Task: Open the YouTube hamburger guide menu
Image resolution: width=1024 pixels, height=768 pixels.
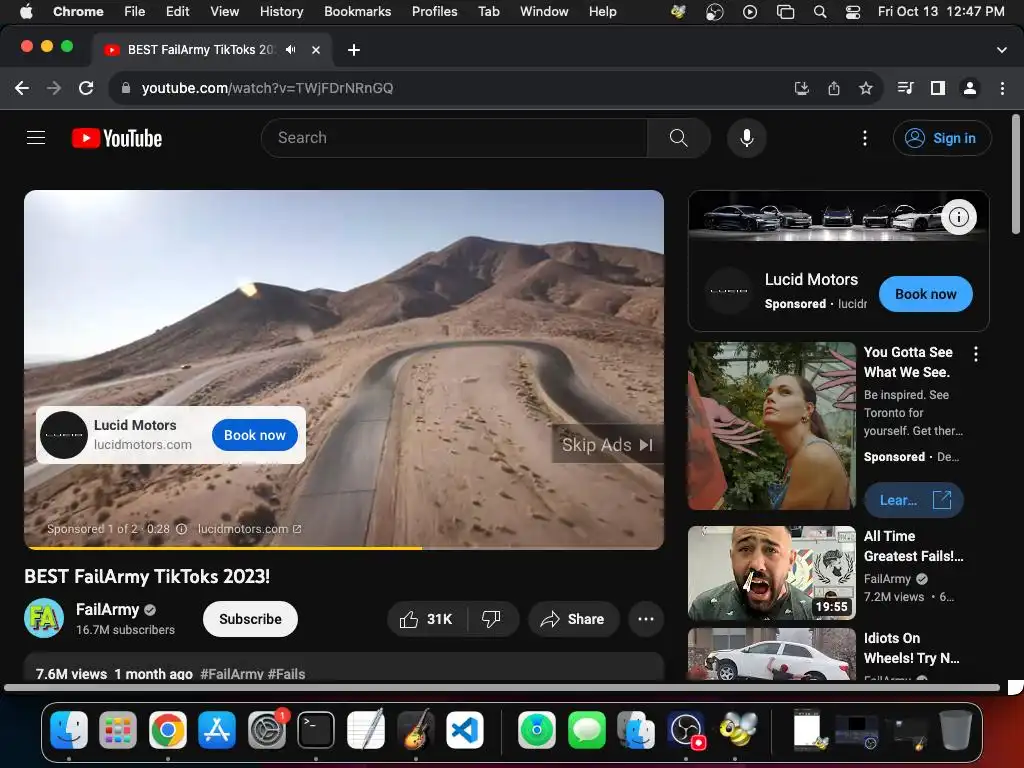Action: coord(36,138)
